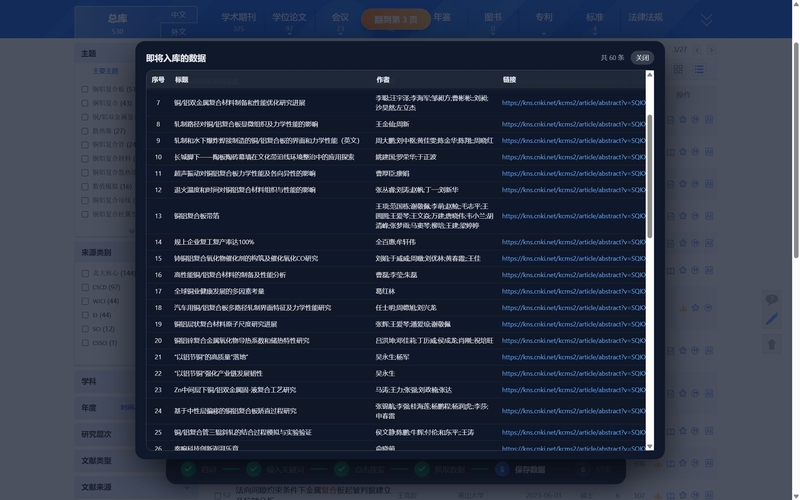This screenshot has width=800, height=500.
Task: Switch to the 学位论文 tab
Action: pos(289,17)
